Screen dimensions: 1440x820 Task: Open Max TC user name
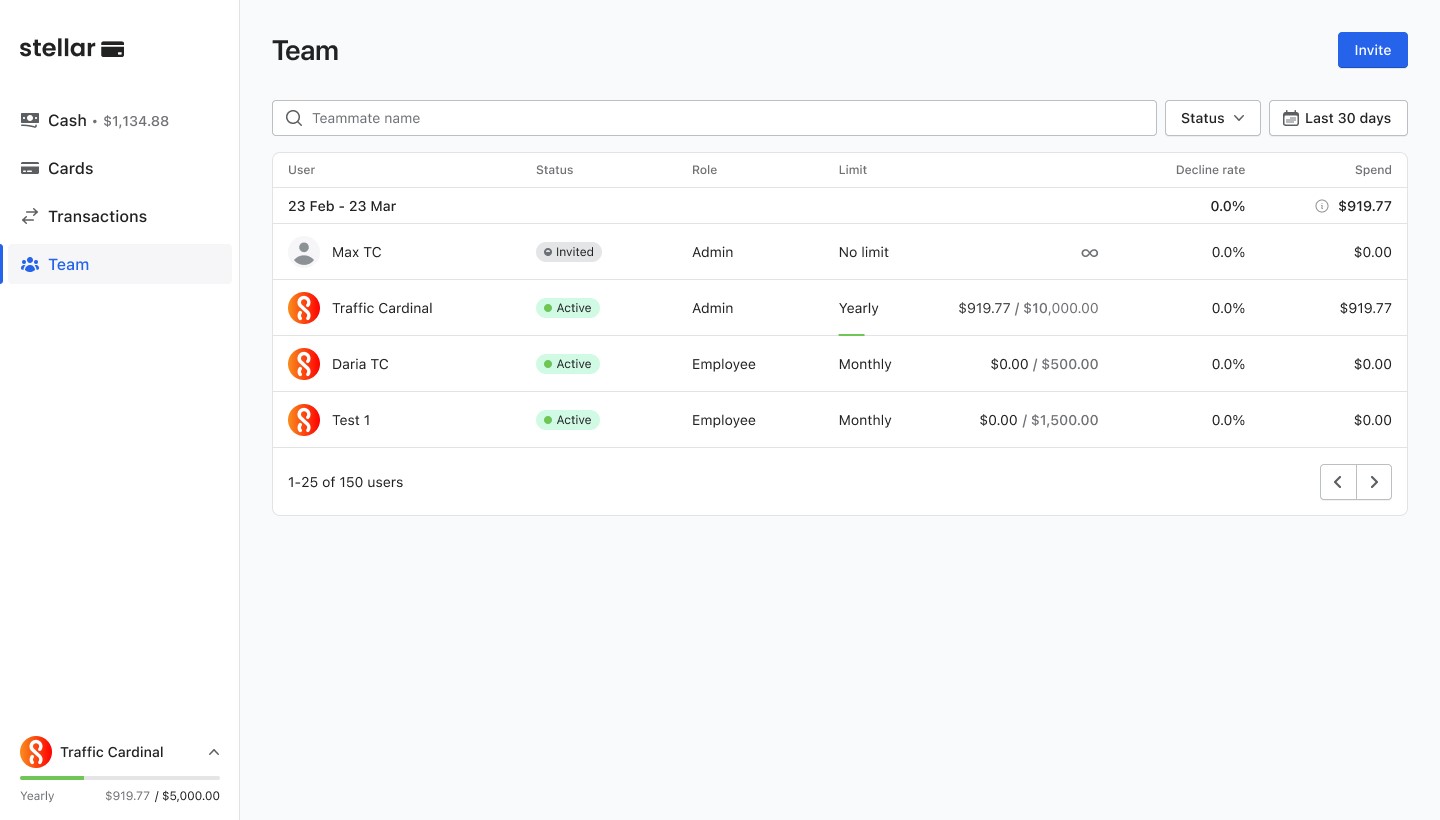357,252
